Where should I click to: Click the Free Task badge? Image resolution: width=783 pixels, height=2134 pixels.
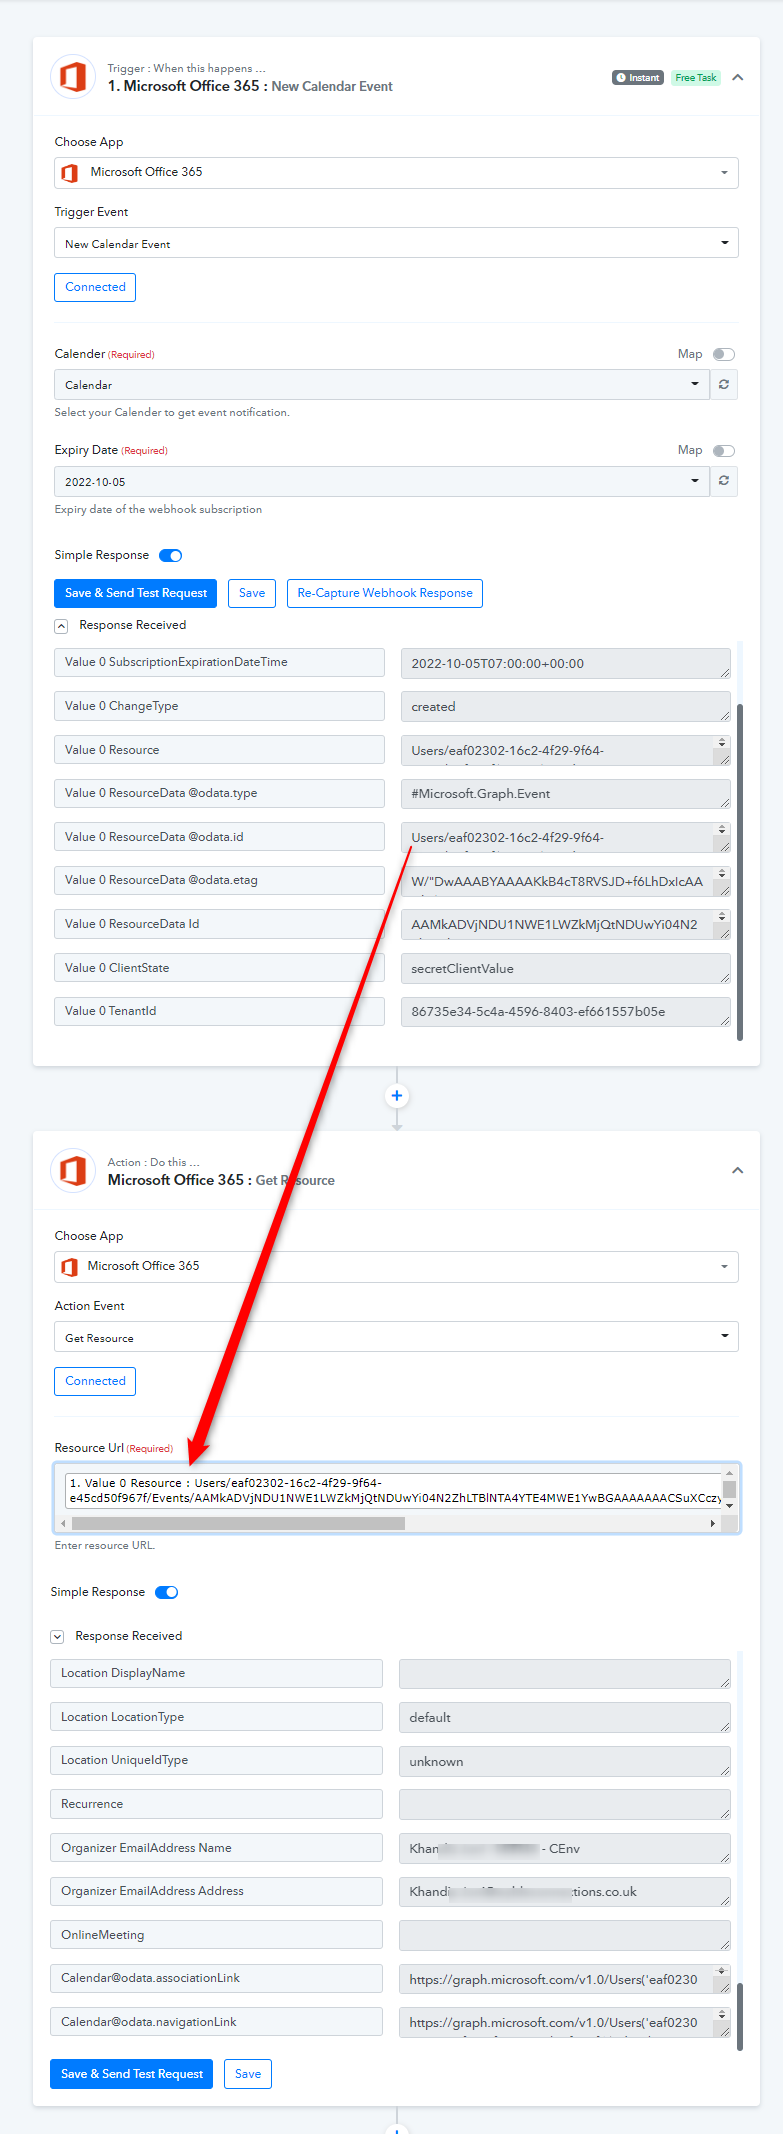(696, 78)
